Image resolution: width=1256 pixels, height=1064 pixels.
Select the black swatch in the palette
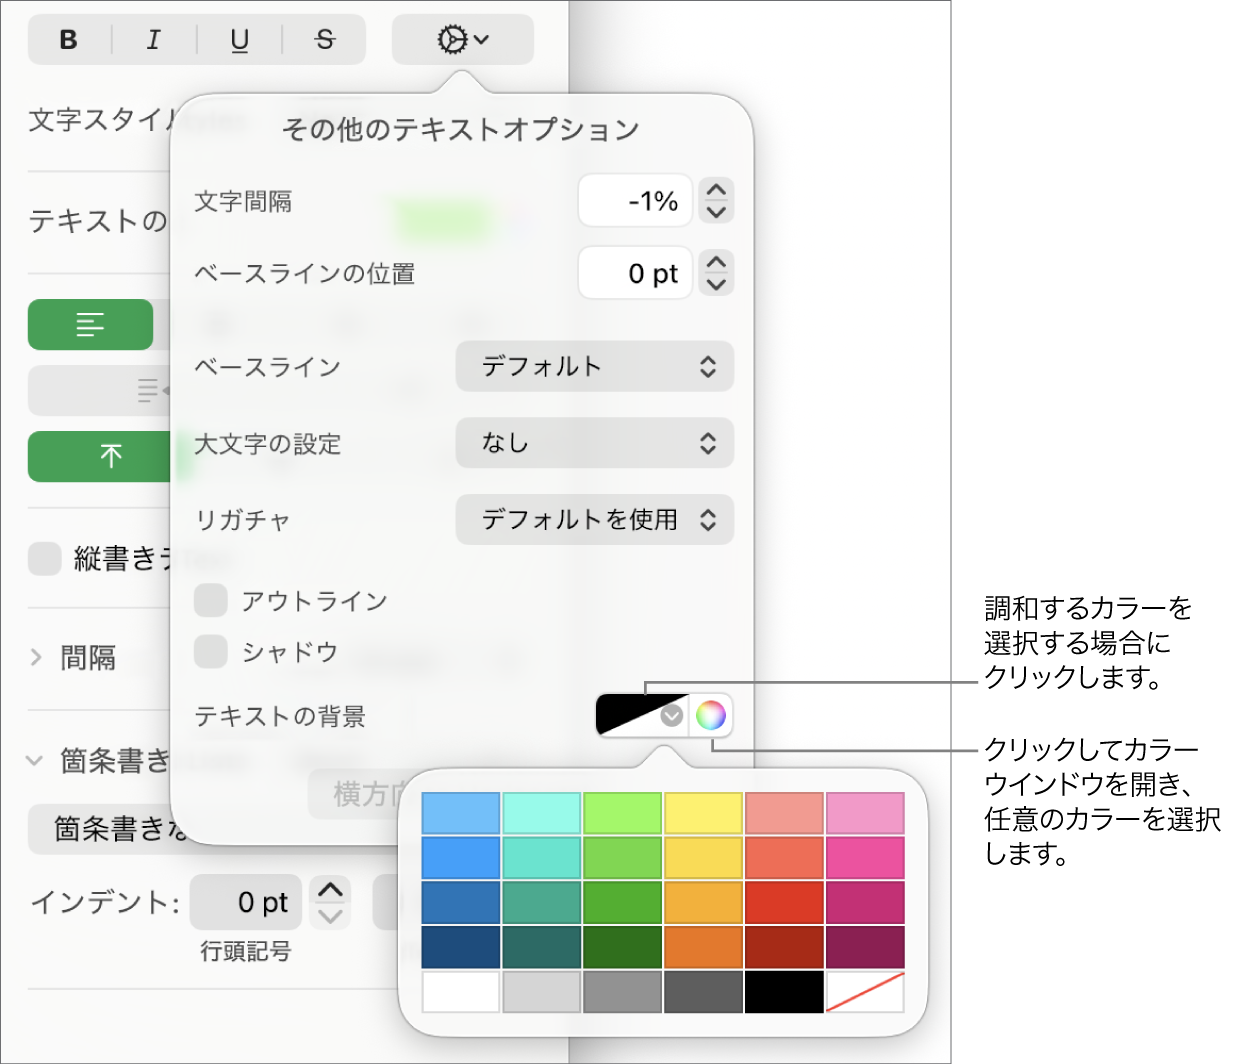click(x=783, y=991)
